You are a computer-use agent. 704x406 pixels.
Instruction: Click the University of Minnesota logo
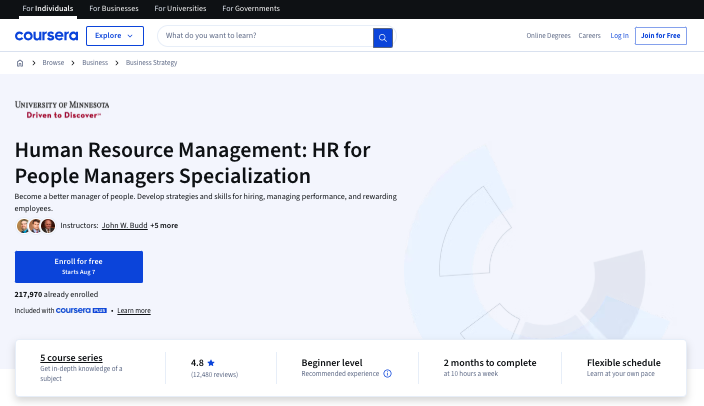point(62,108)
